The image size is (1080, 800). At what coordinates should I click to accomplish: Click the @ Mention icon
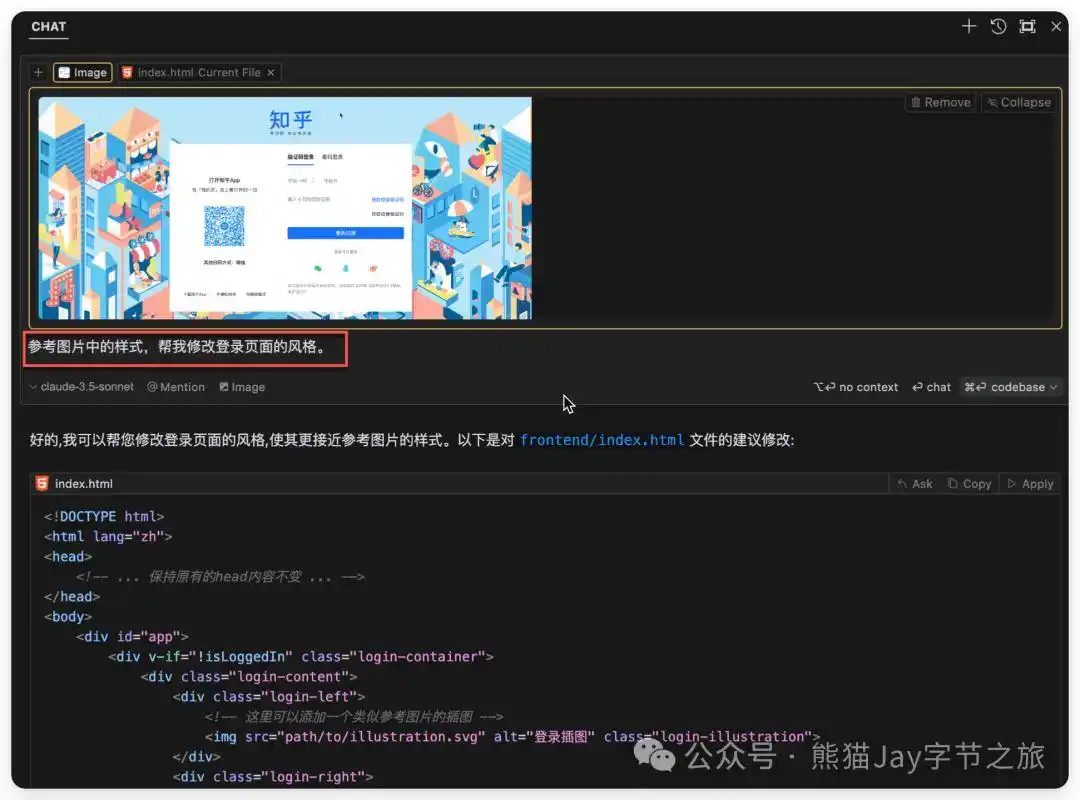[x=176, y=387]
